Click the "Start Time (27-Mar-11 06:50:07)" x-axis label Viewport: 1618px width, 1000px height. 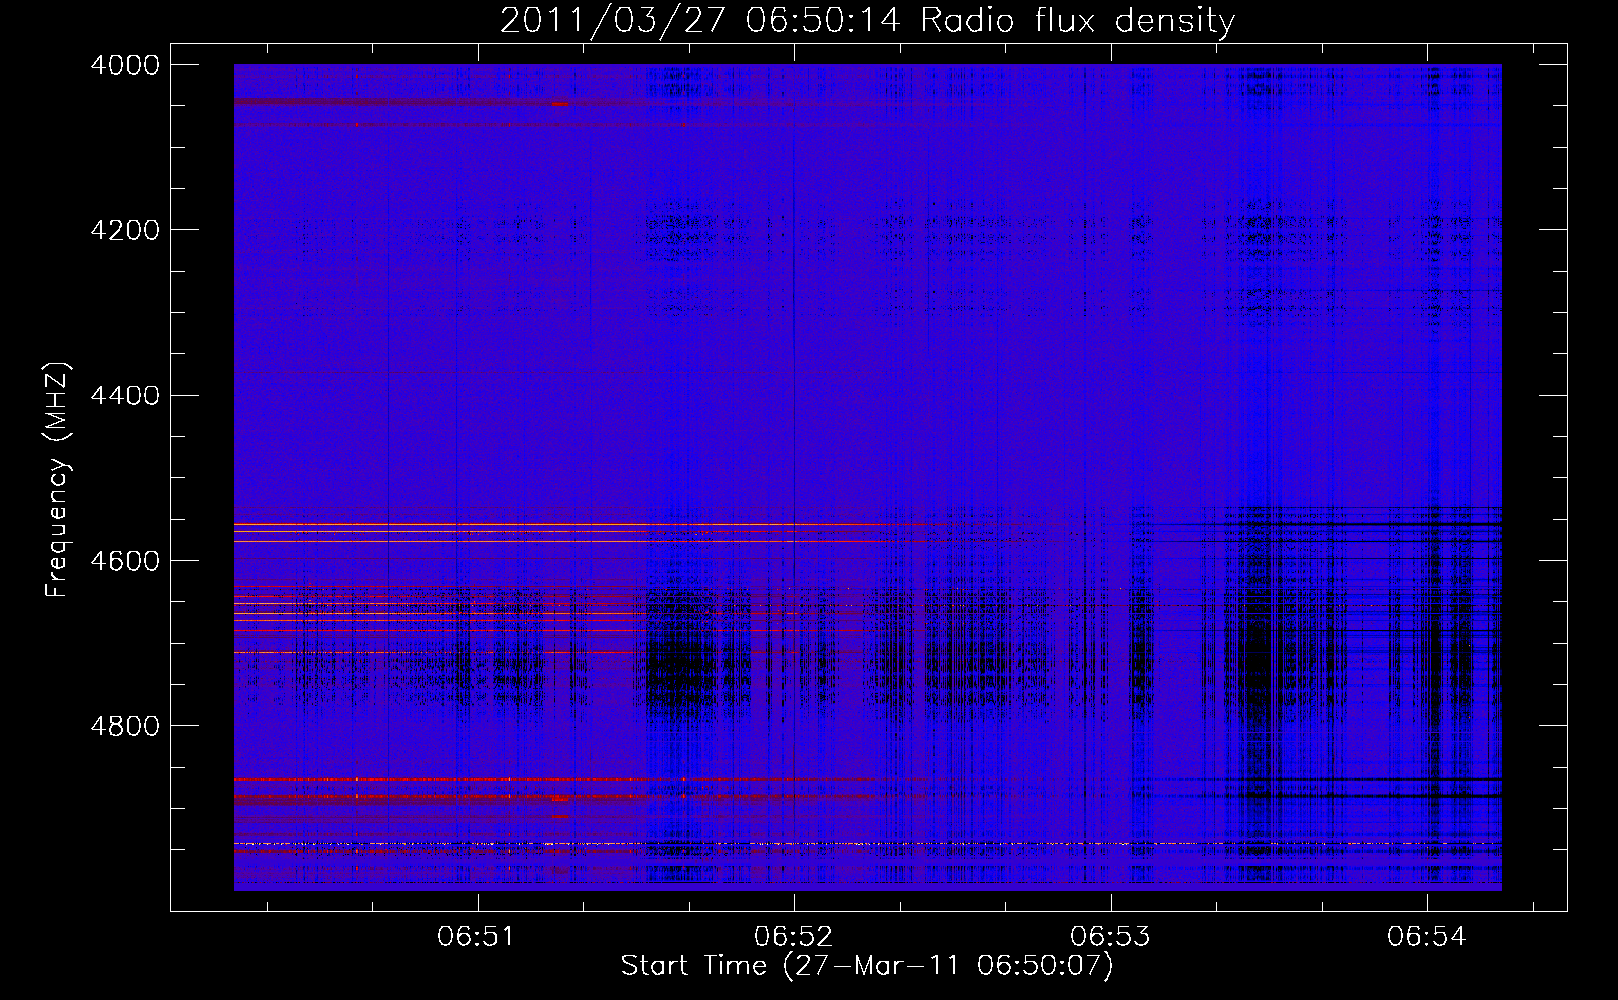pyautogui.click(x=867, y=966)
